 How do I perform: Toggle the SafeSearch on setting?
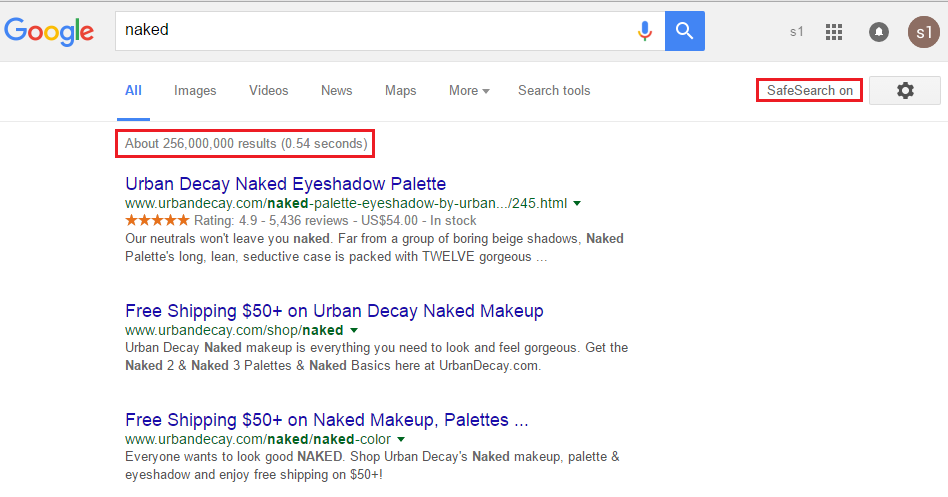click(x=809, y=91)
